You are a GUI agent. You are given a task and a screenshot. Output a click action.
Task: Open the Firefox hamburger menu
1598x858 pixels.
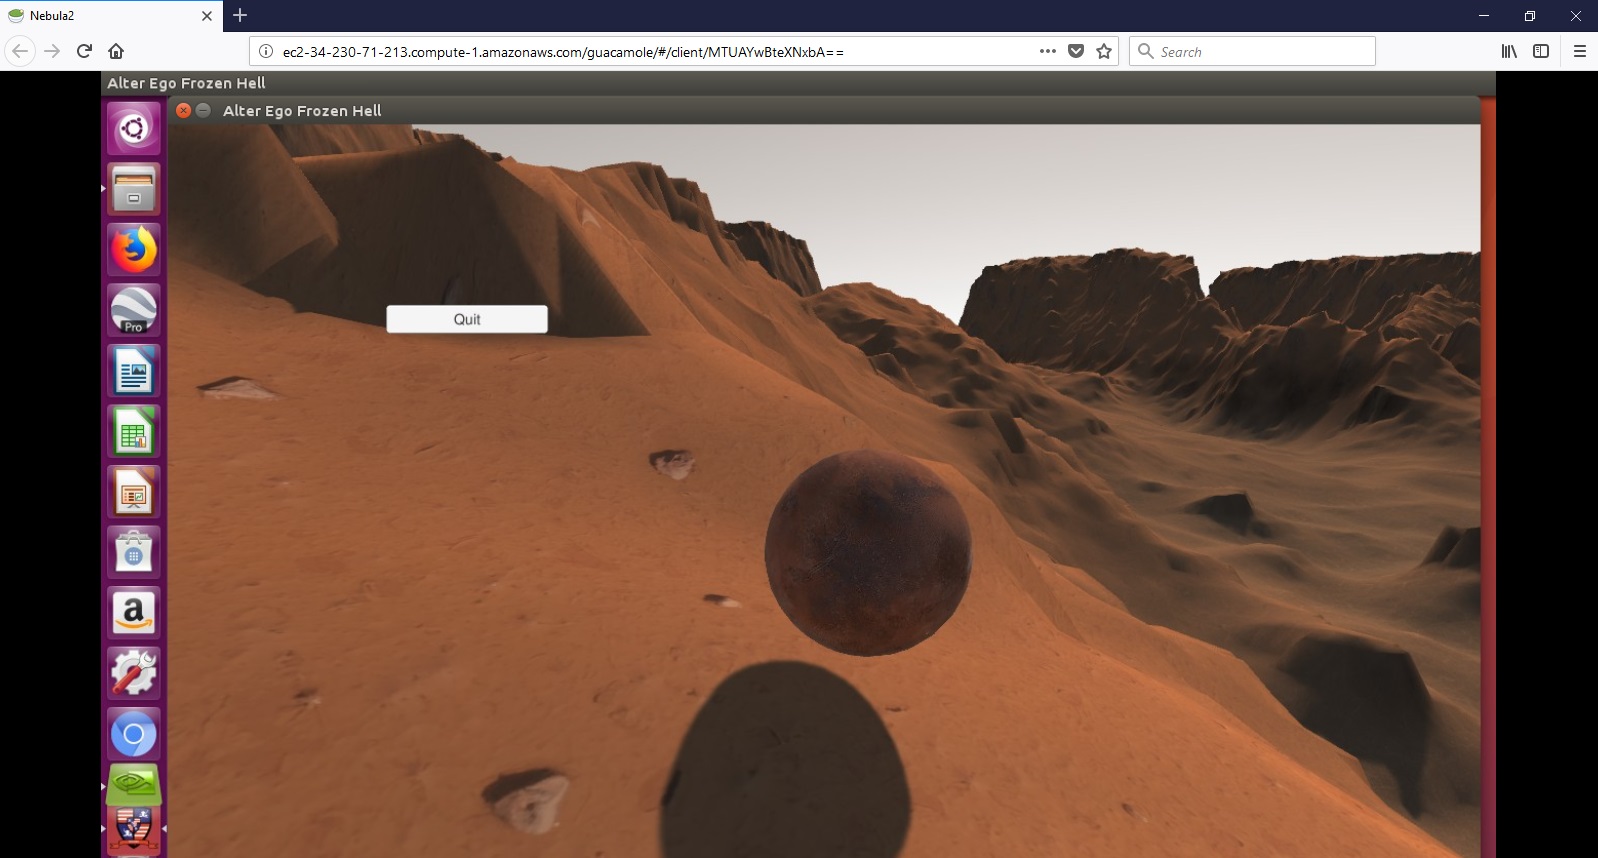(x=1580, y=51)
